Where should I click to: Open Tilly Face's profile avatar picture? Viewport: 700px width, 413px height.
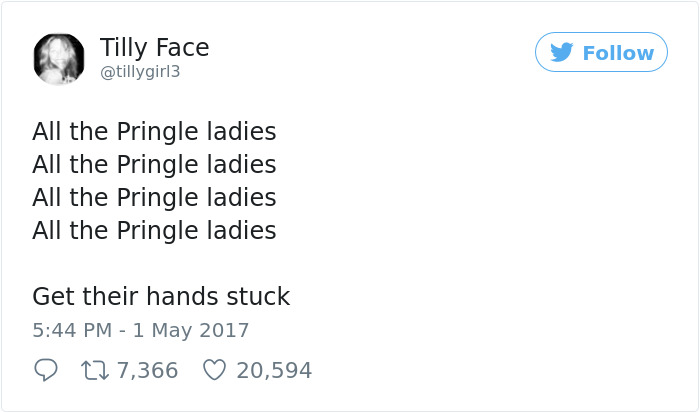click(58, 58)
